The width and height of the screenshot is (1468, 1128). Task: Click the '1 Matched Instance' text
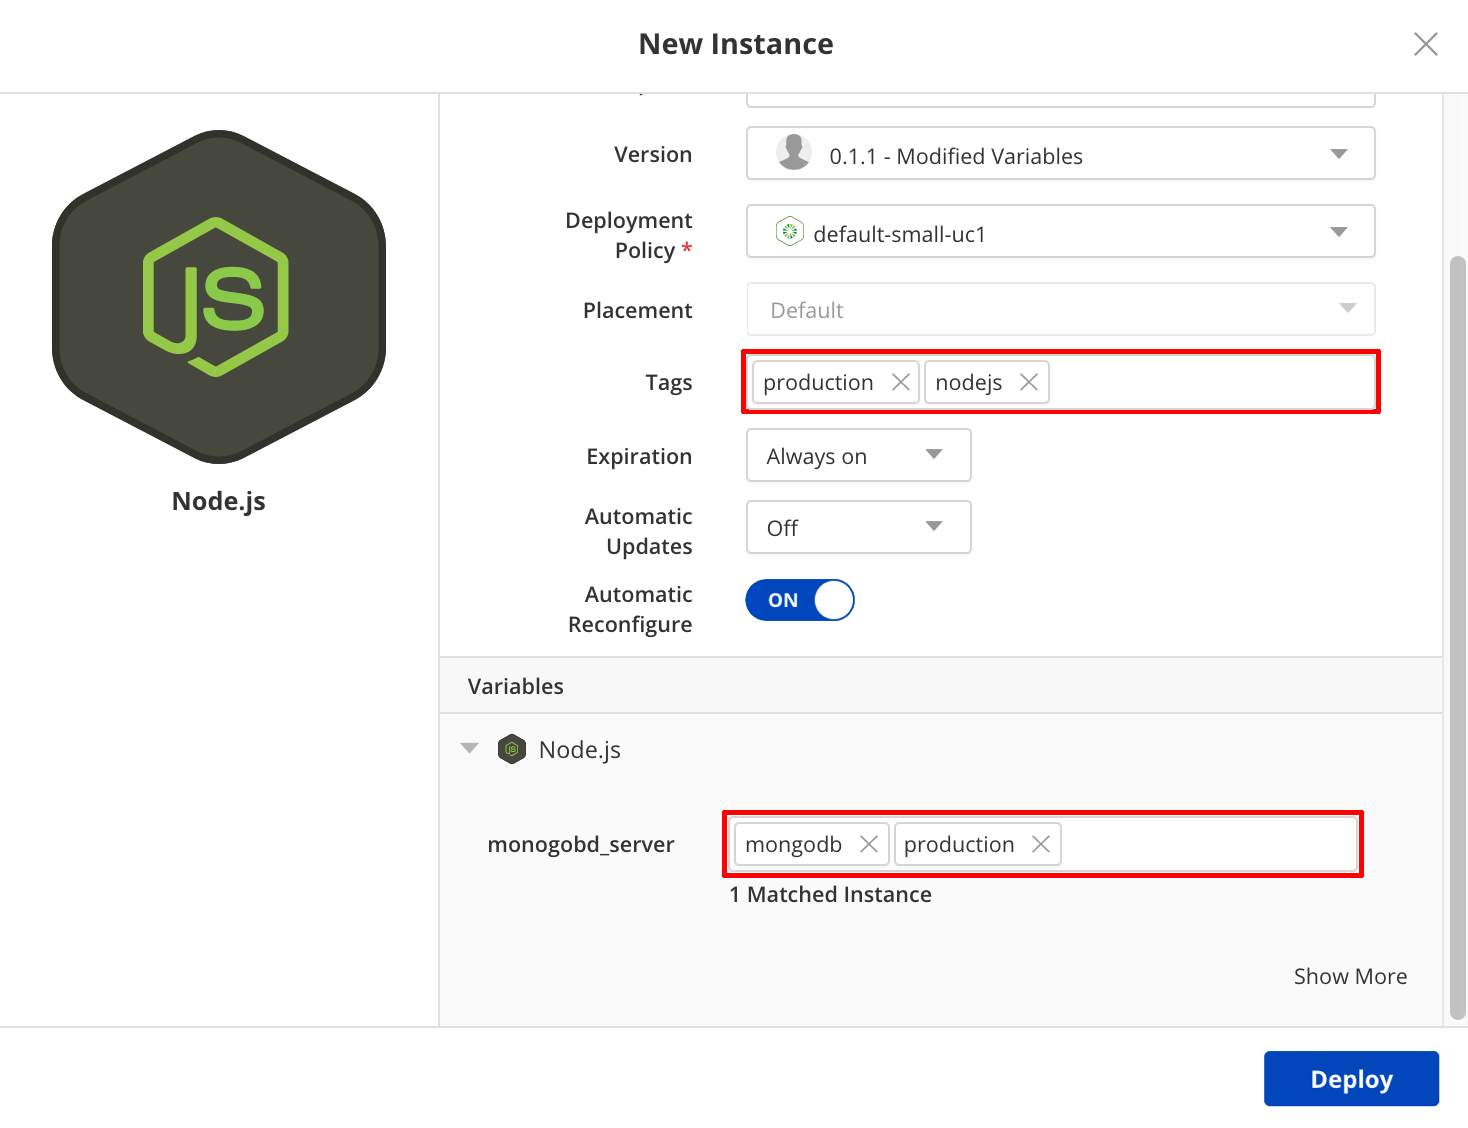pos(830,895)
